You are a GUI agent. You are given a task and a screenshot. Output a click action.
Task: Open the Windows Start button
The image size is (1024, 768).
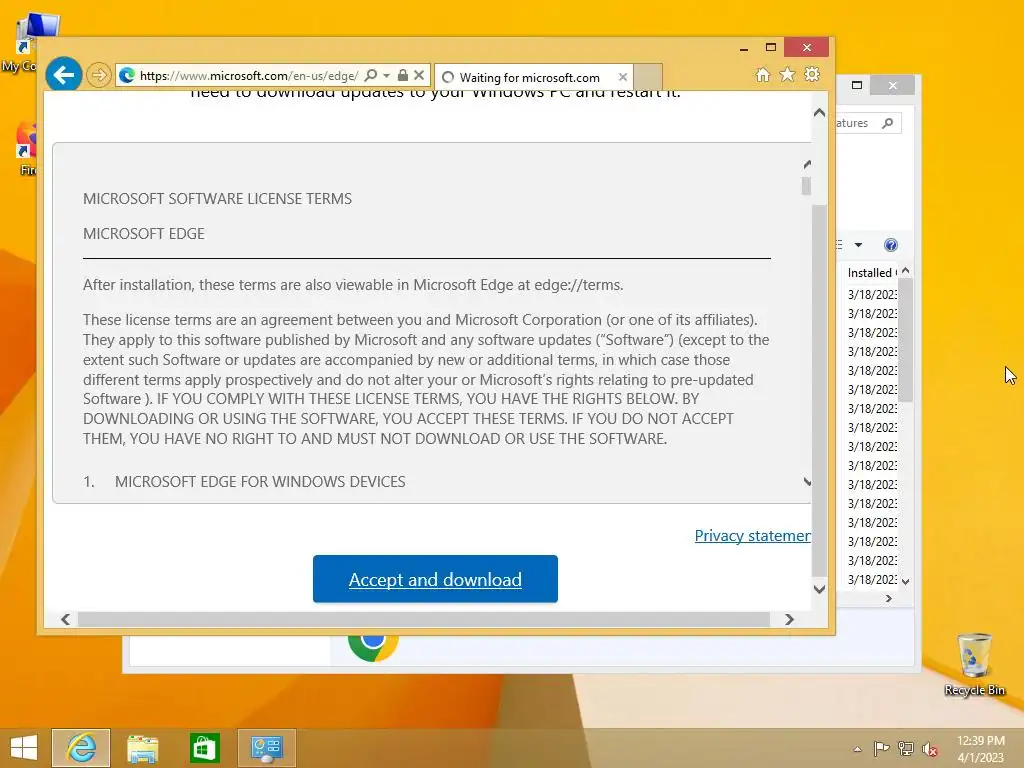pyautogui.click(x=24, y=748)
